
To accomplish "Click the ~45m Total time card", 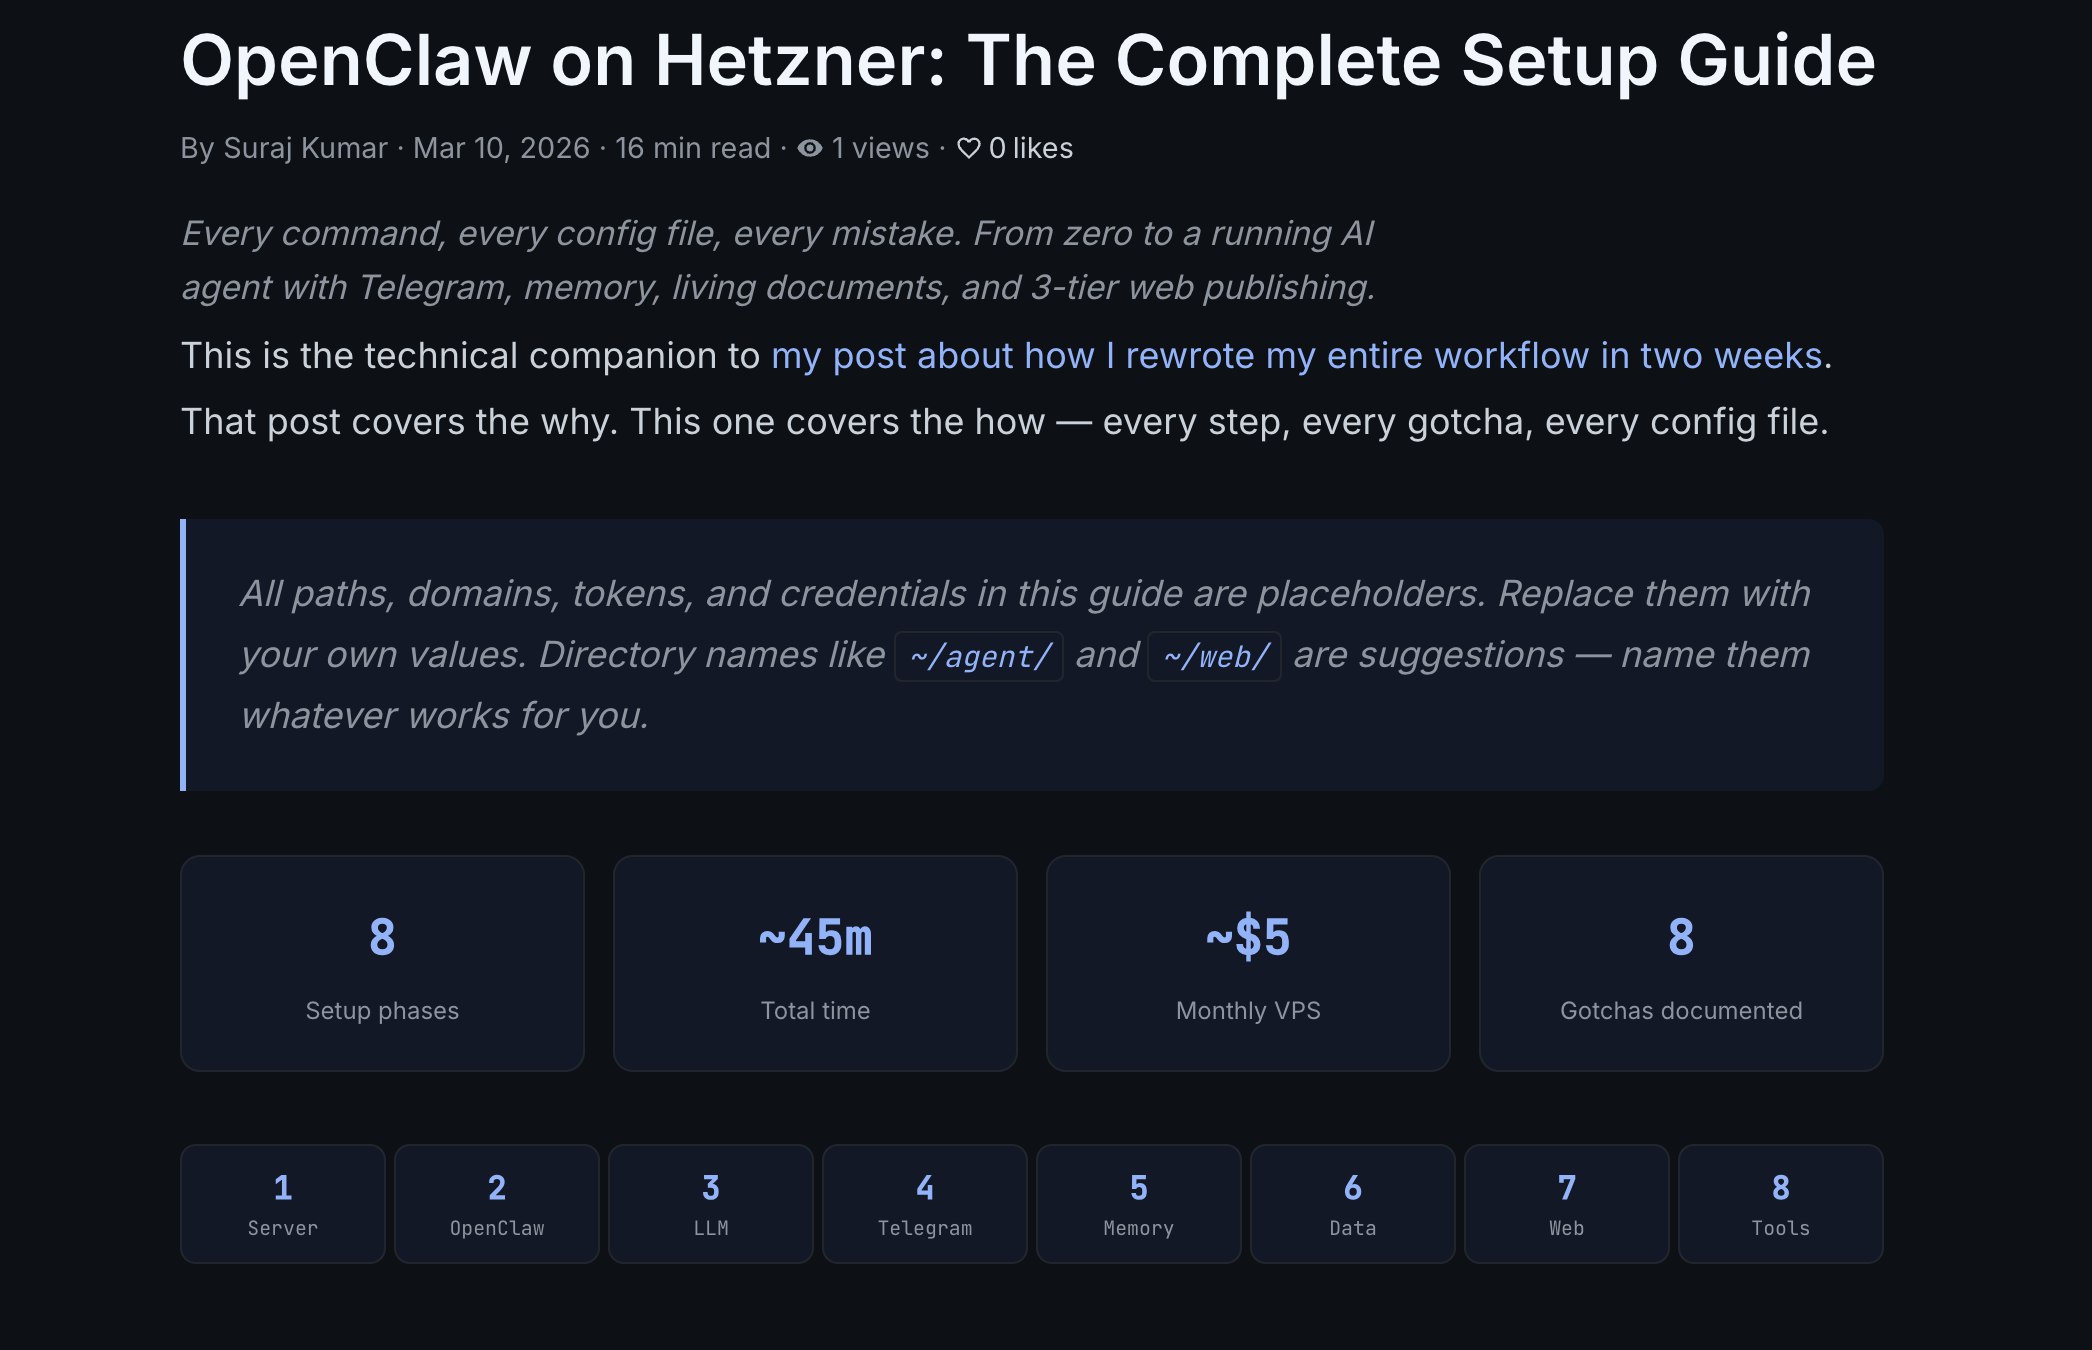I will [815, 963].
